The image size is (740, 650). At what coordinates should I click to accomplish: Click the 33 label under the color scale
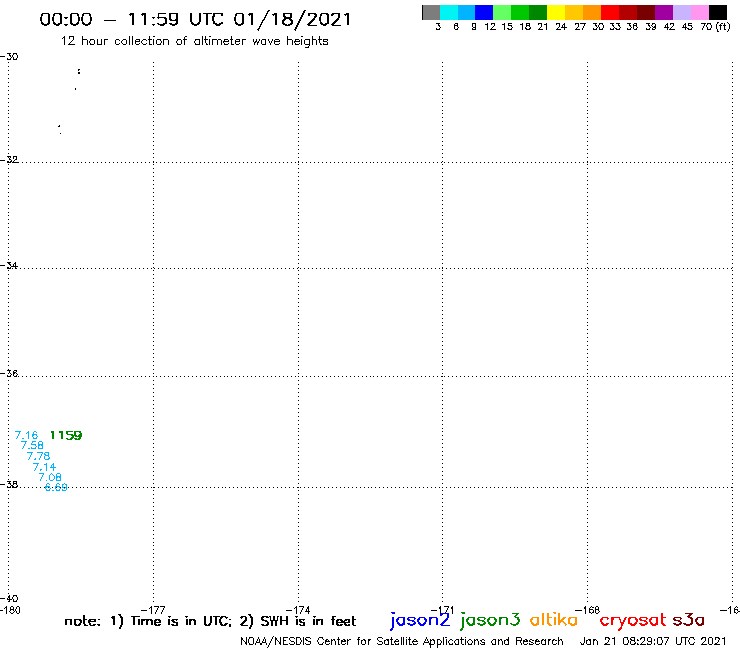614,27
